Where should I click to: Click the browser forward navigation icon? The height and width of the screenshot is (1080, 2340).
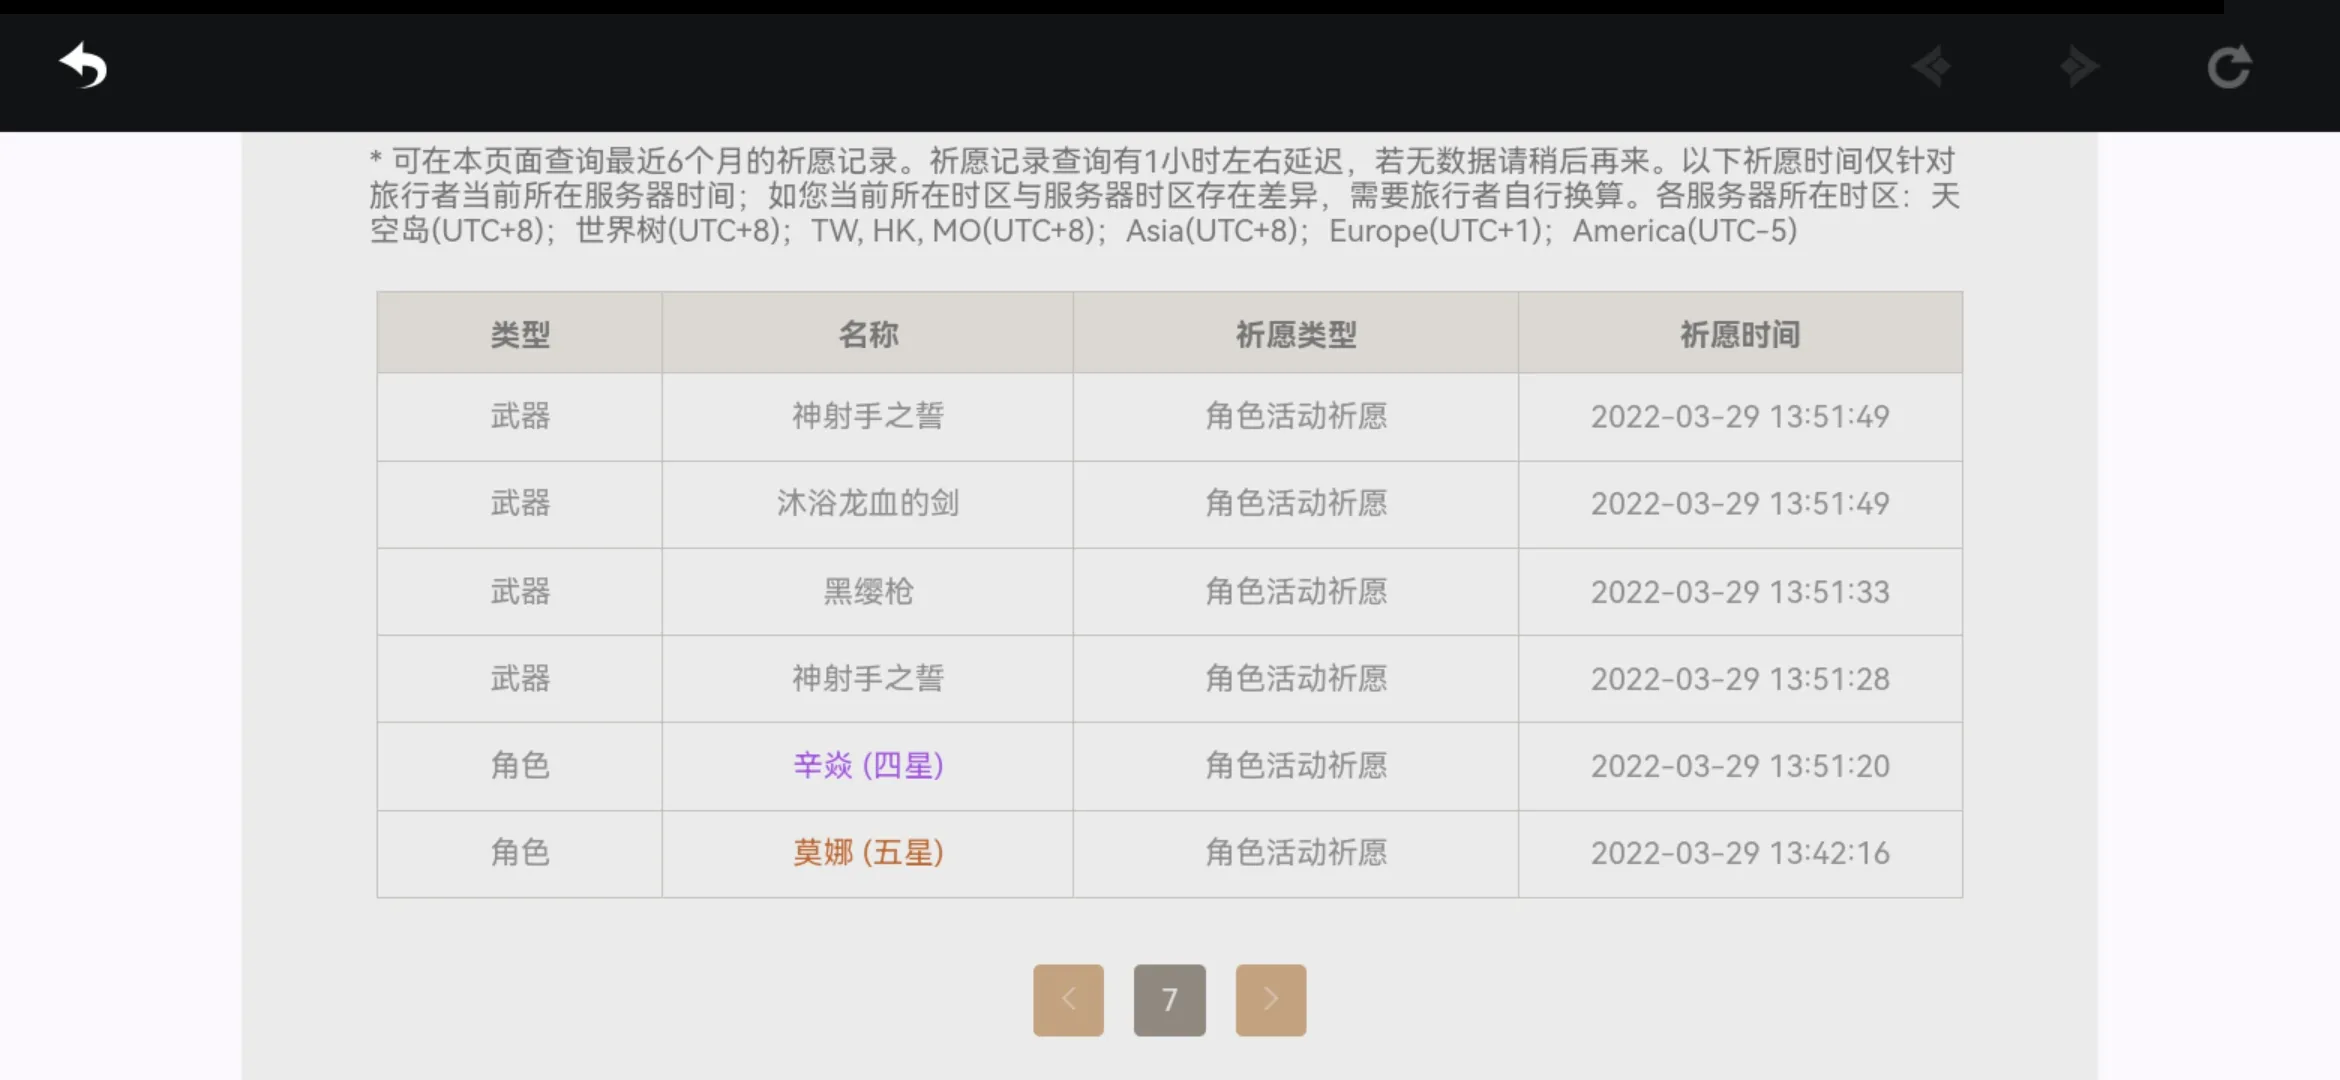point(2080,67)
